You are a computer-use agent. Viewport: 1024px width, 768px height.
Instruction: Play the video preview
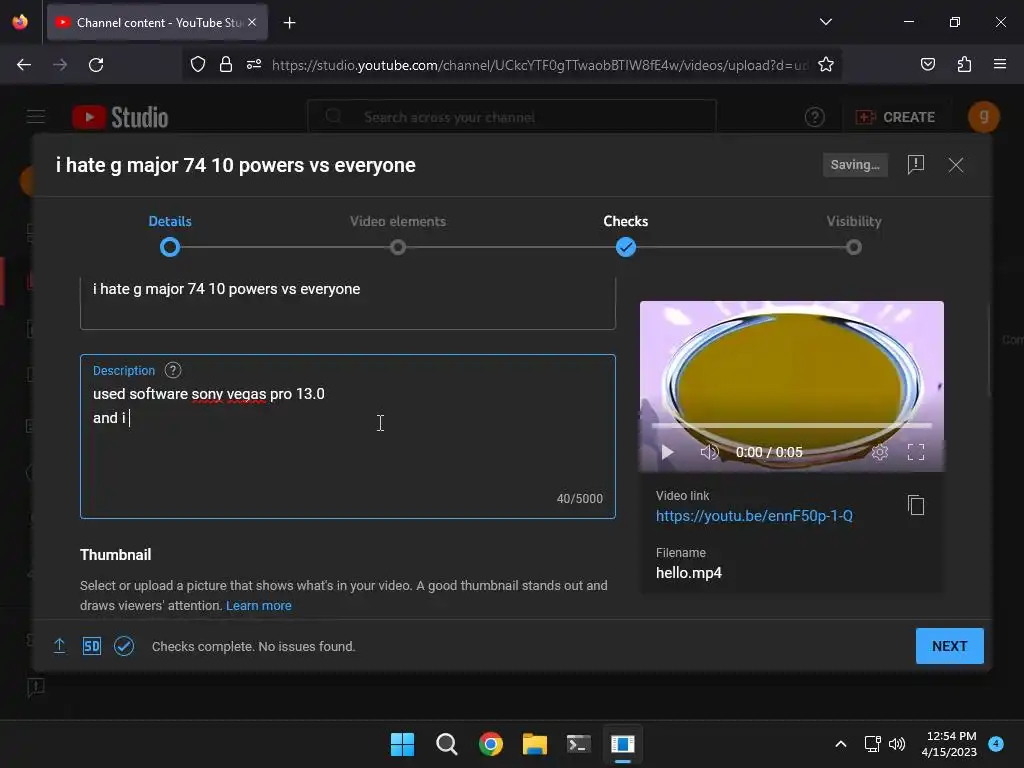(667, 452)
